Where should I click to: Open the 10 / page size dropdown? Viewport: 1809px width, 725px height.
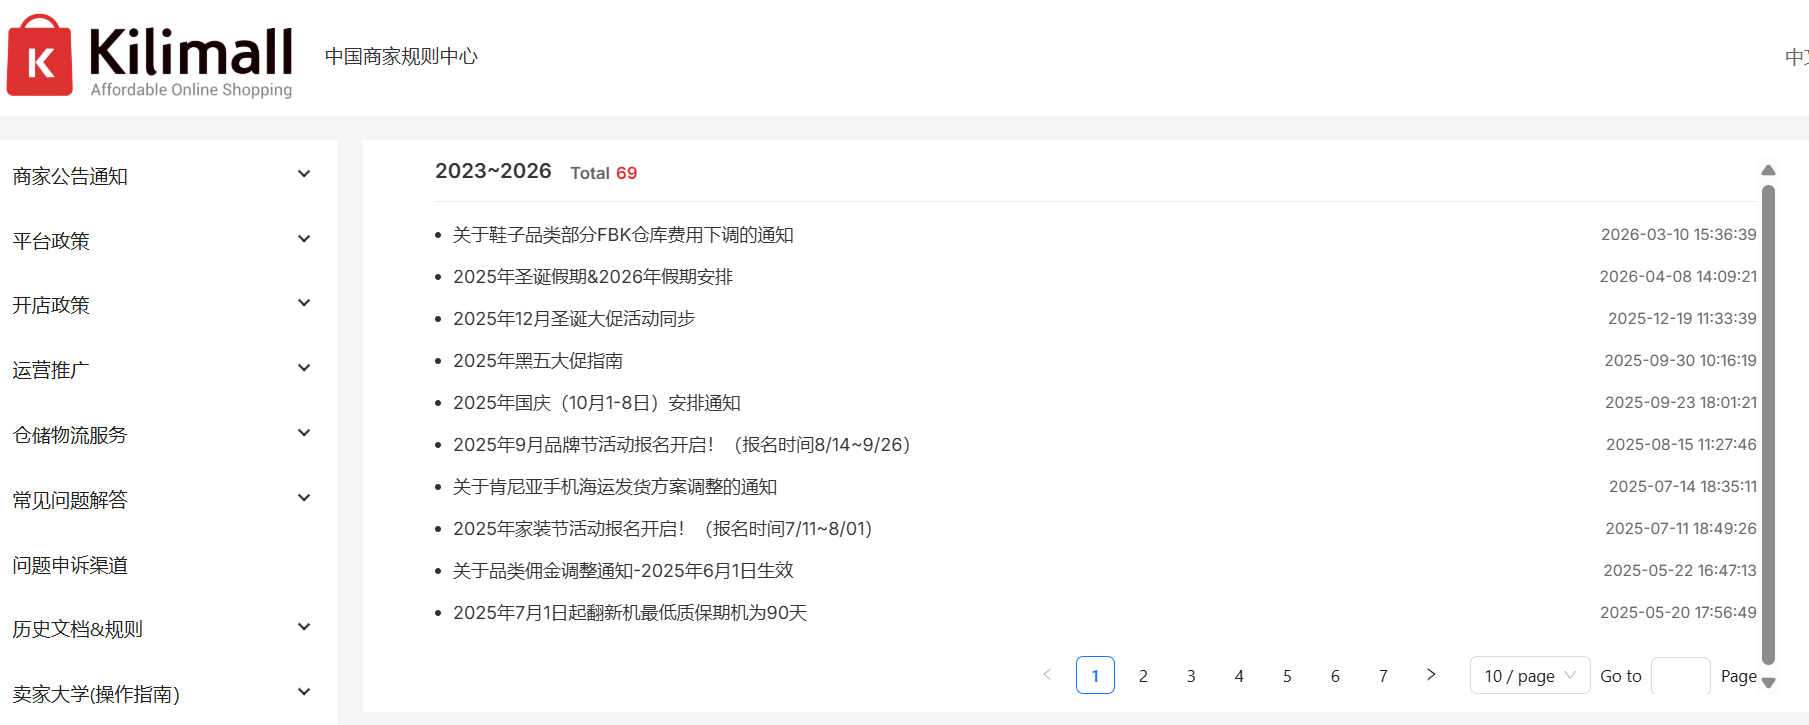[x=1530, y=676]
